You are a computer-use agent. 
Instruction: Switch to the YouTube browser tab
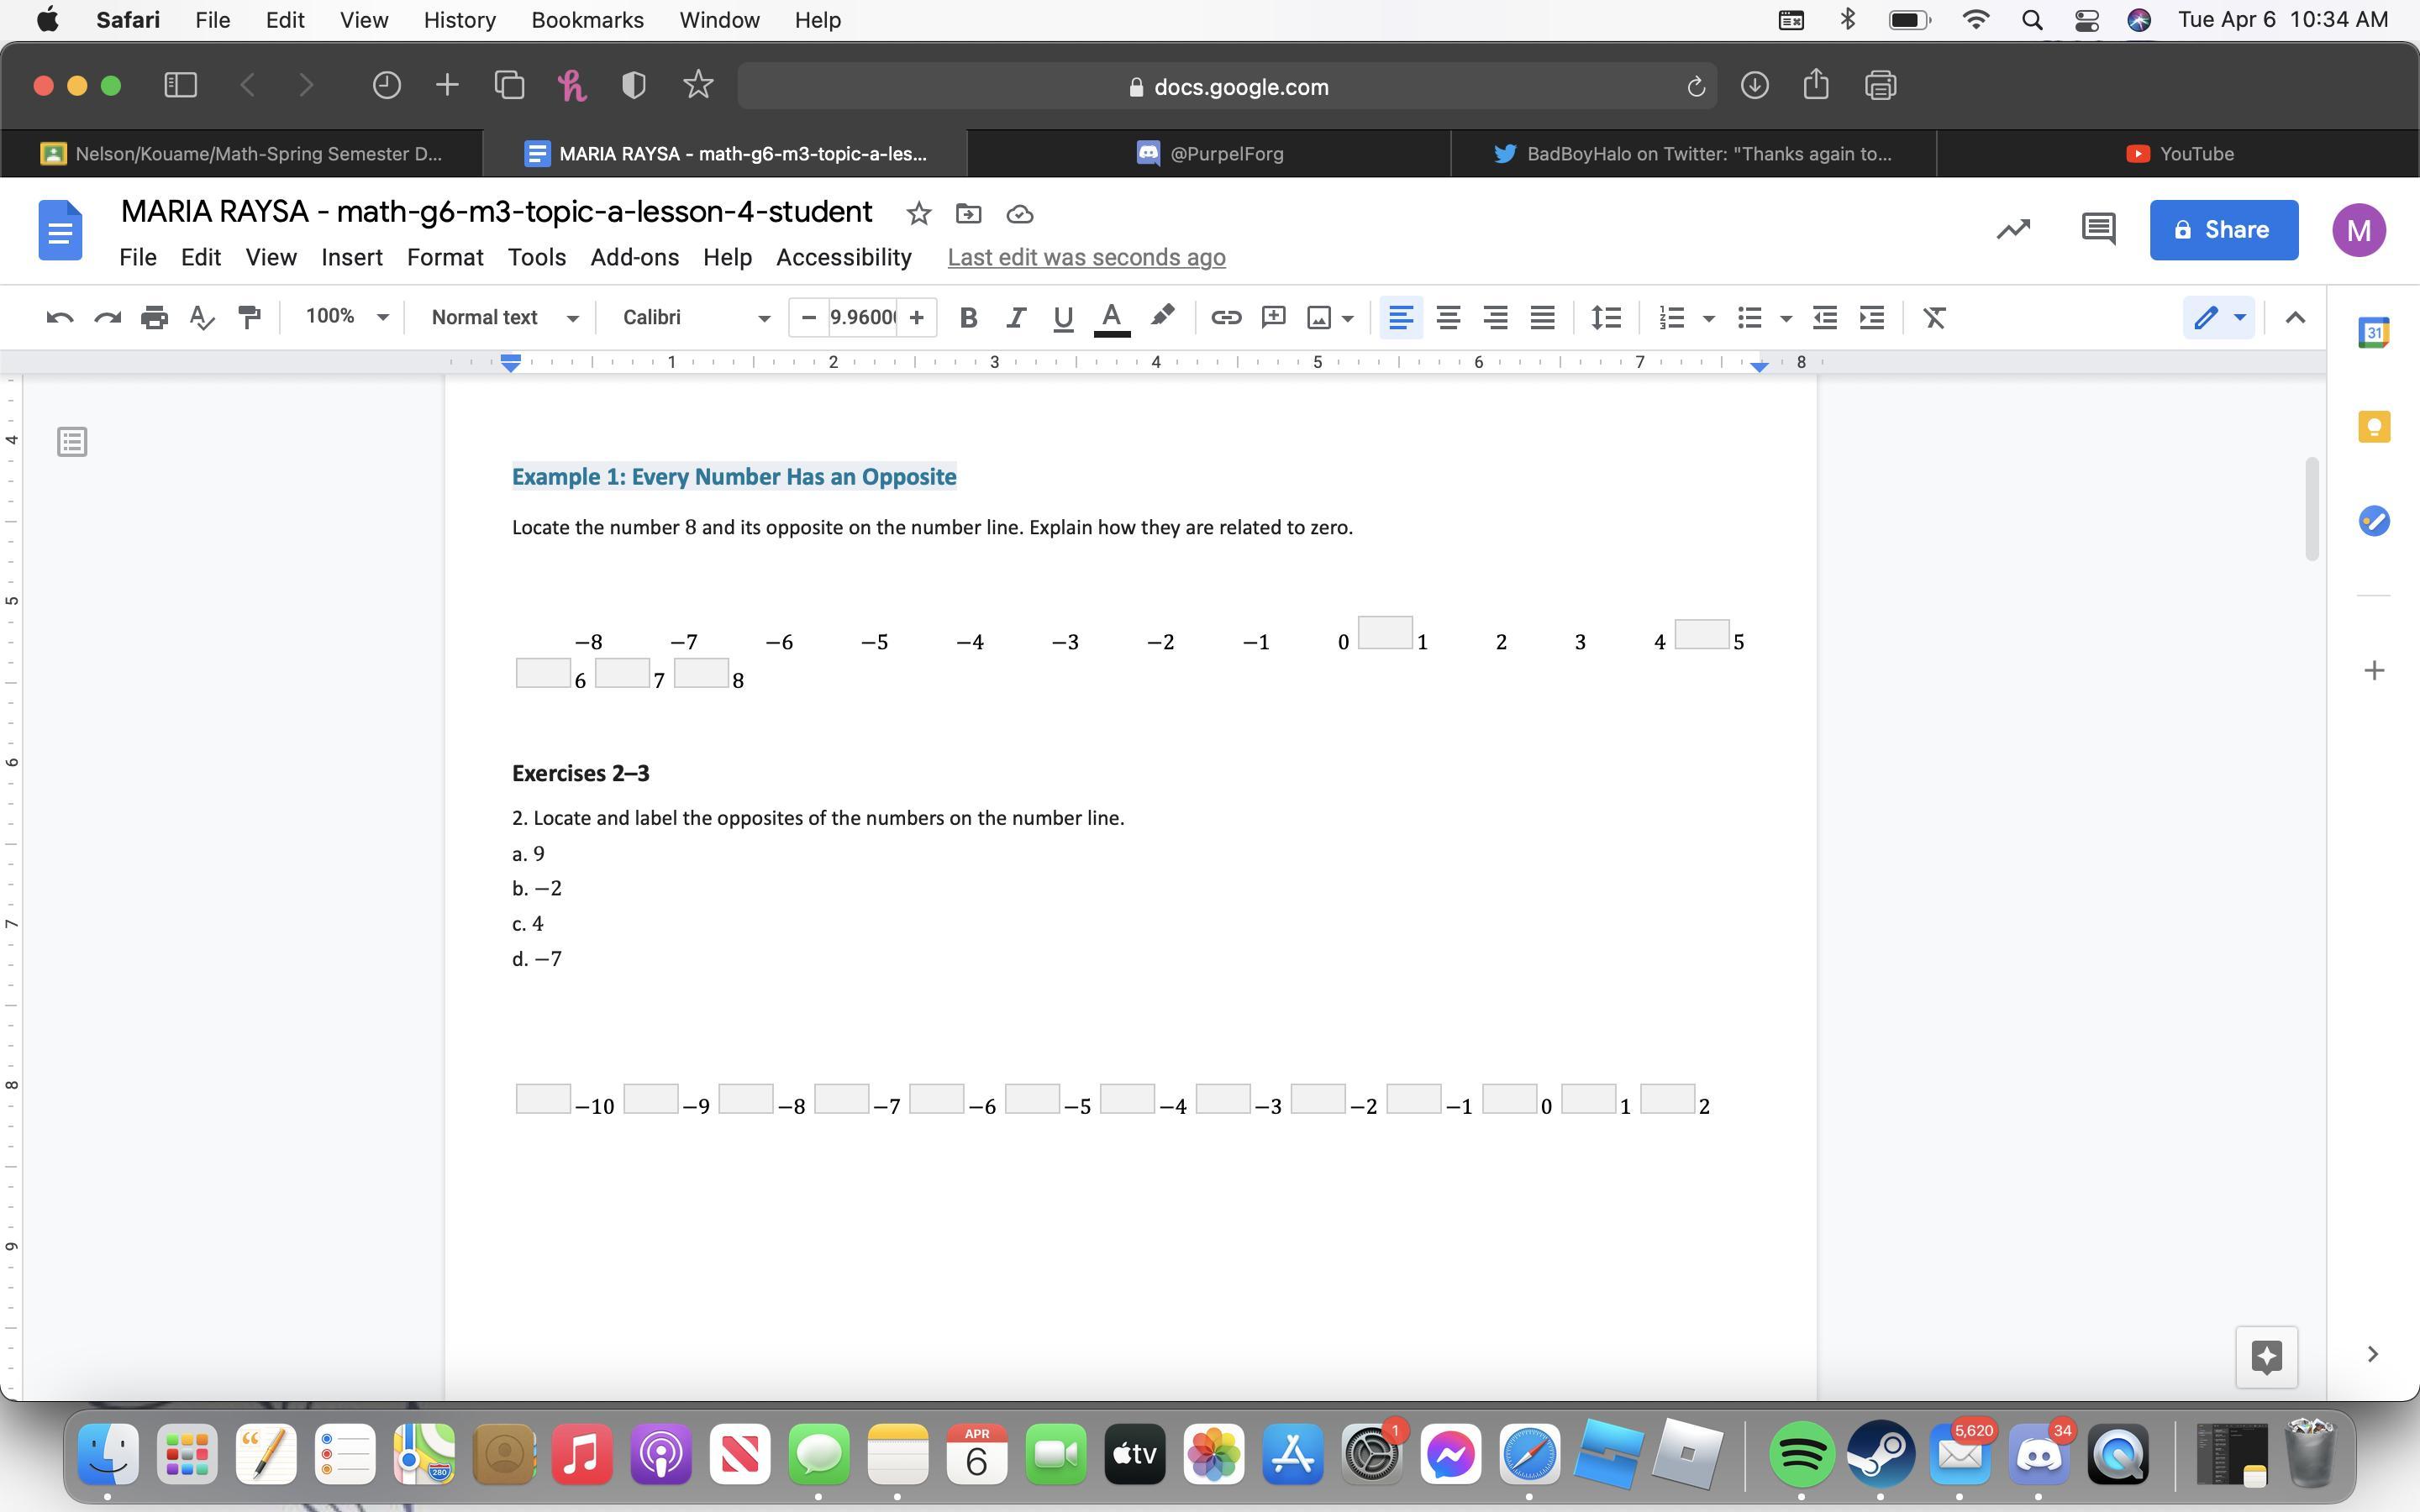tap(2179, 153)
